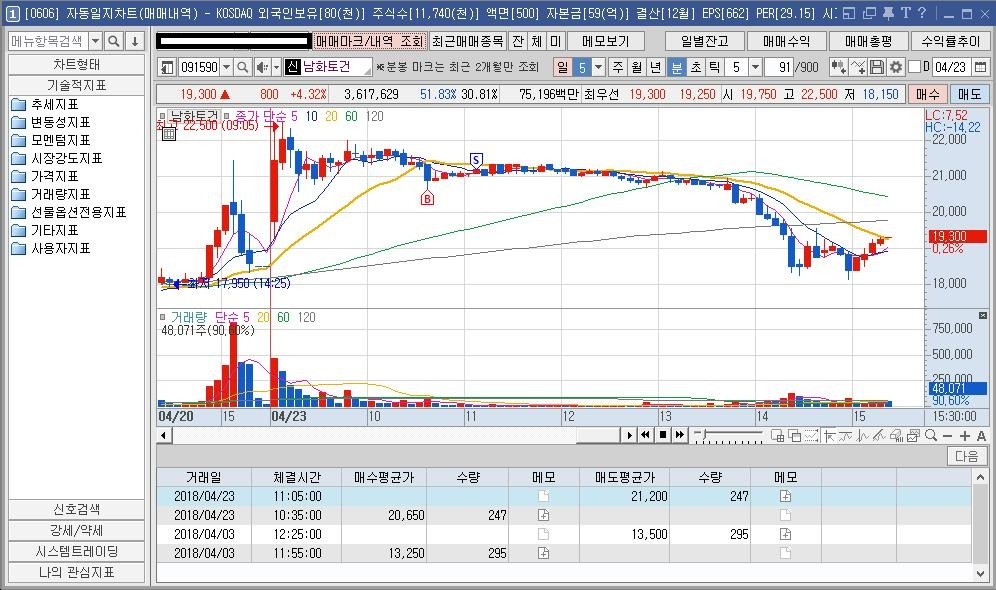Image resolution: width=996 pixels, height=590 pixels.
Task: Save chart with floppy disk icon
Action: click(877, 67)
